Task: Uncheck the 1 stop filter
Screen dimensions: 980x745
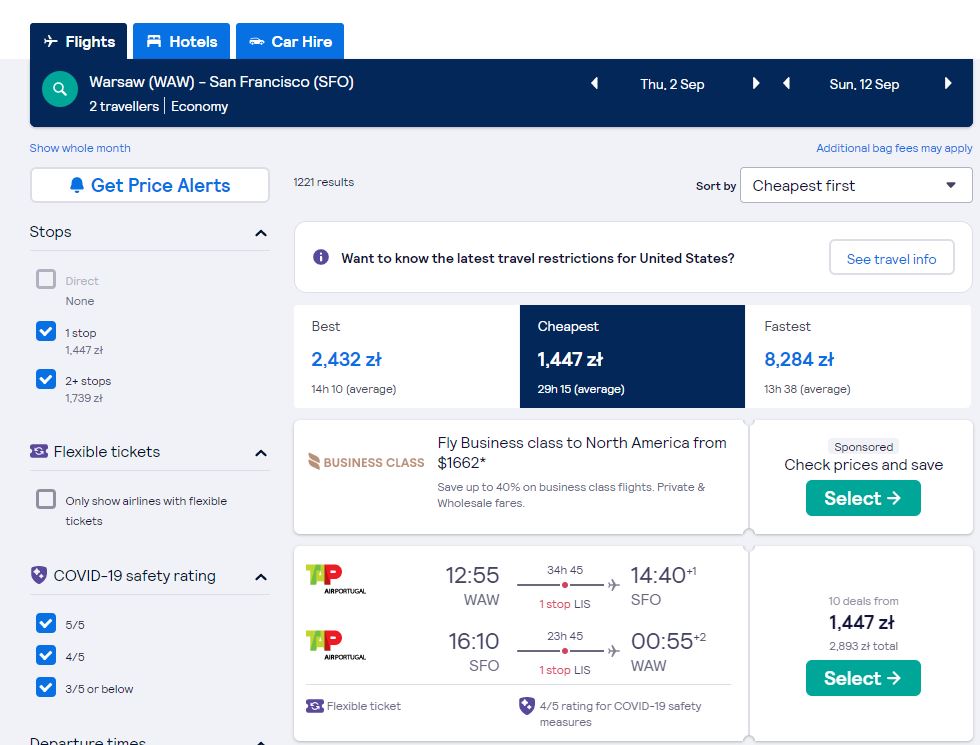Action: [46, 331]
